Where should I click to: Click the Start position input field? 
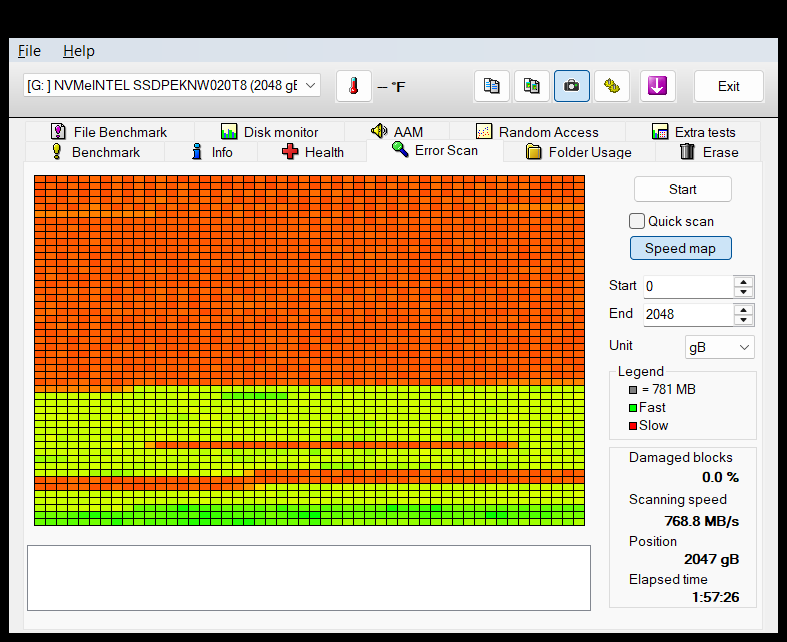click(x=688, y=287)
